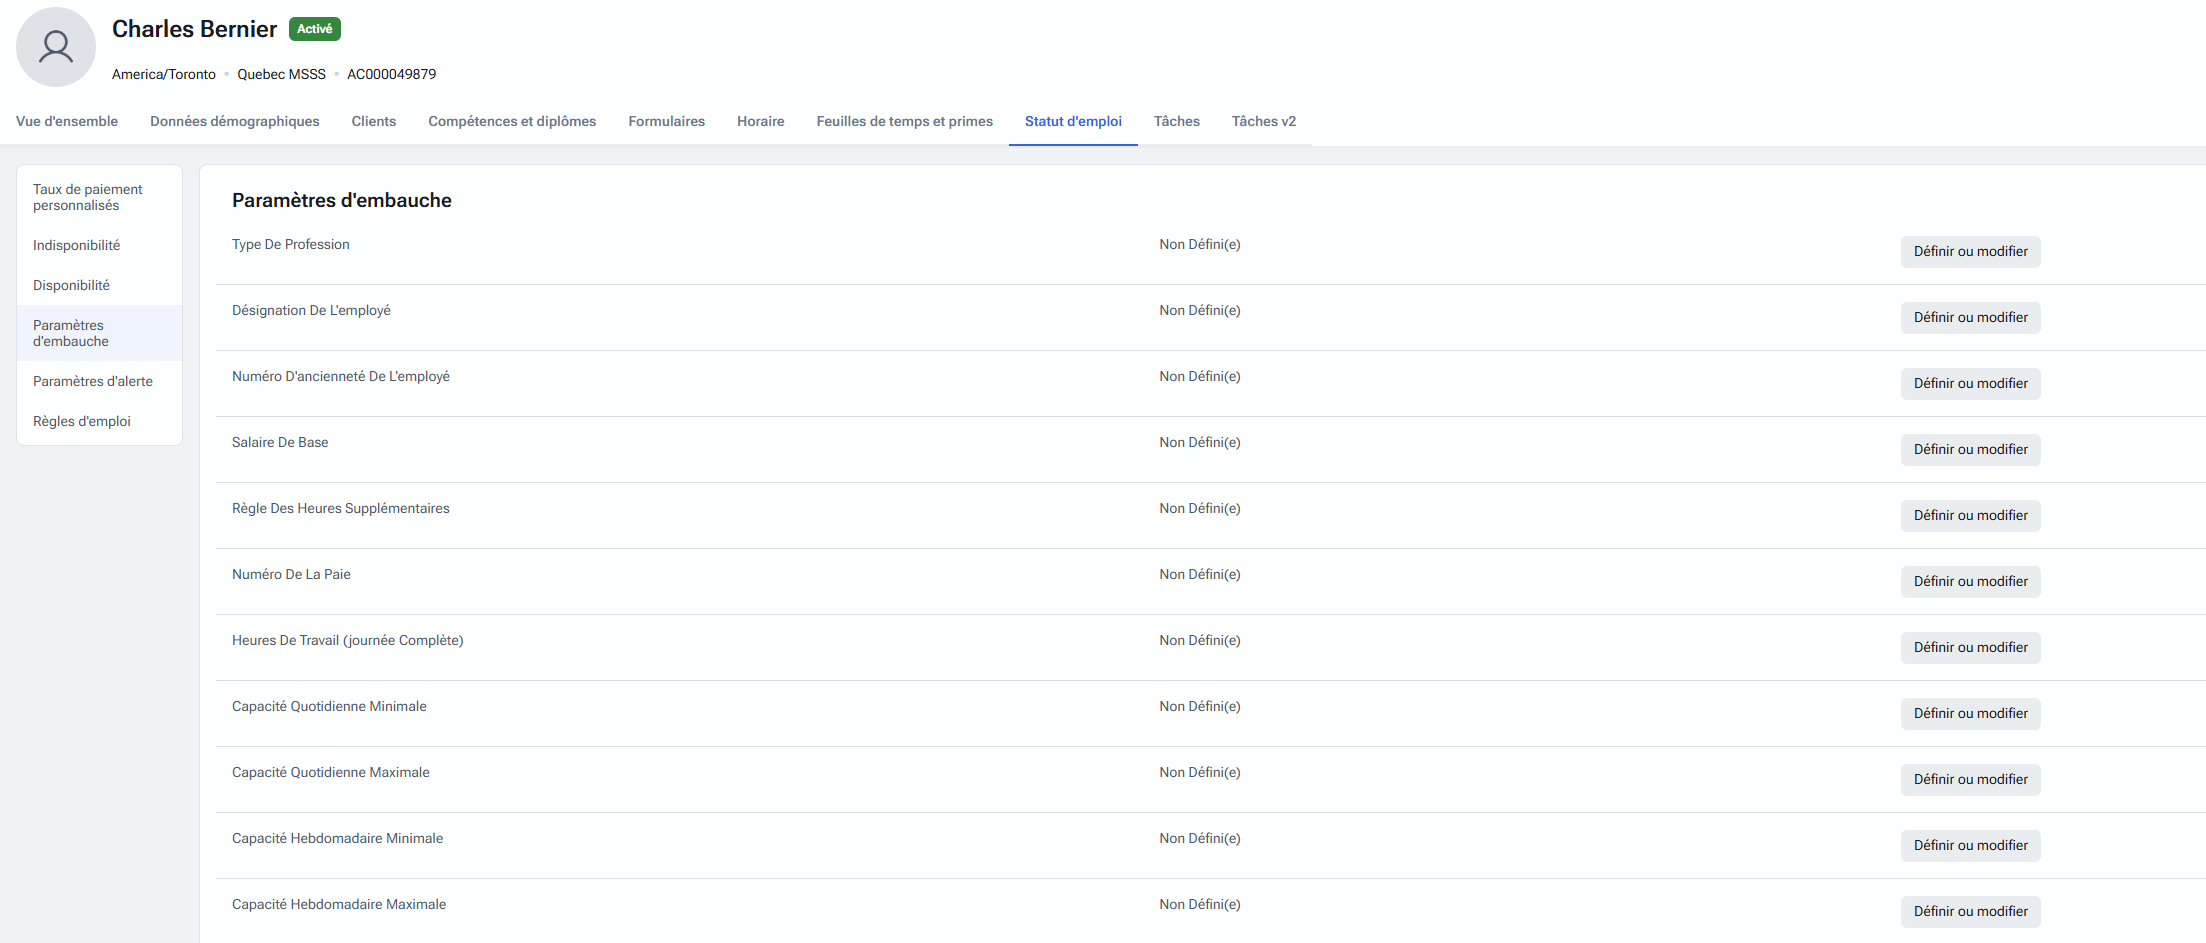This screenshot has height=943, width=2206.
Task: Click Définir ou modifier for Numéro De La Paie
Action: pyautogui.click(x=1970, y=581)
